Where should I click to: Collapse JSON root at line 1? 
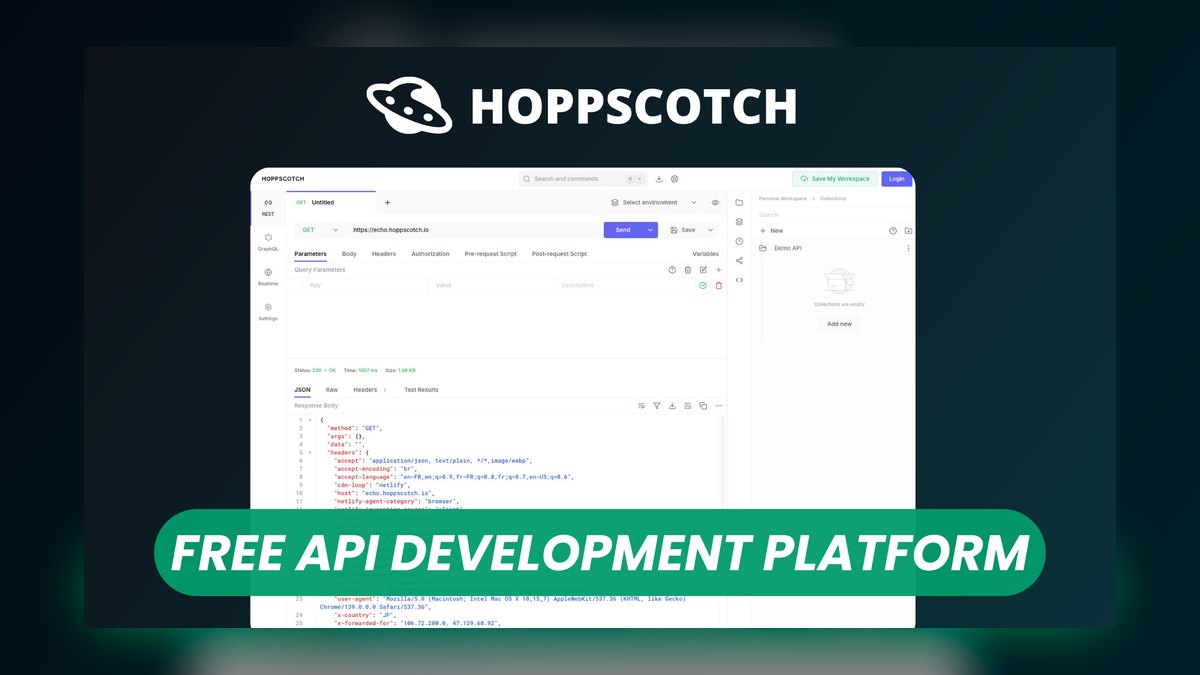click(310, 420)
